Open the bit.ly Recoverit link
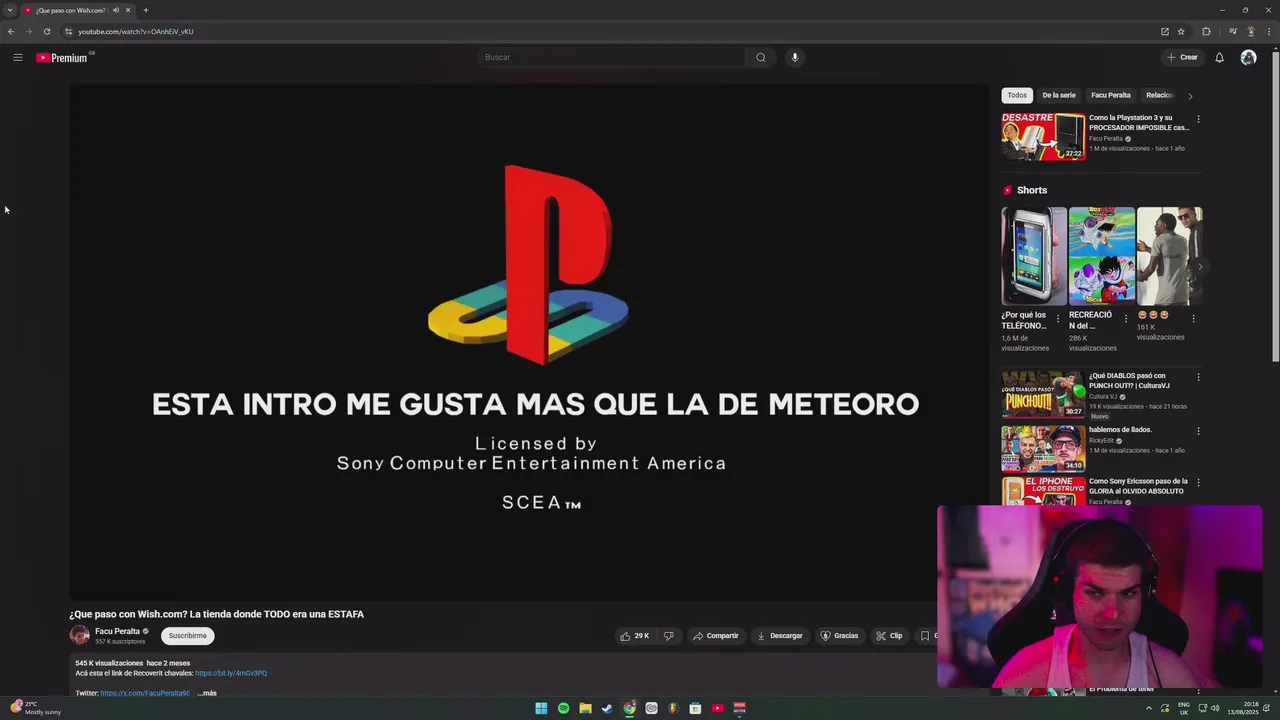This screenshot has height=720, width=1280. click(231, 673)
